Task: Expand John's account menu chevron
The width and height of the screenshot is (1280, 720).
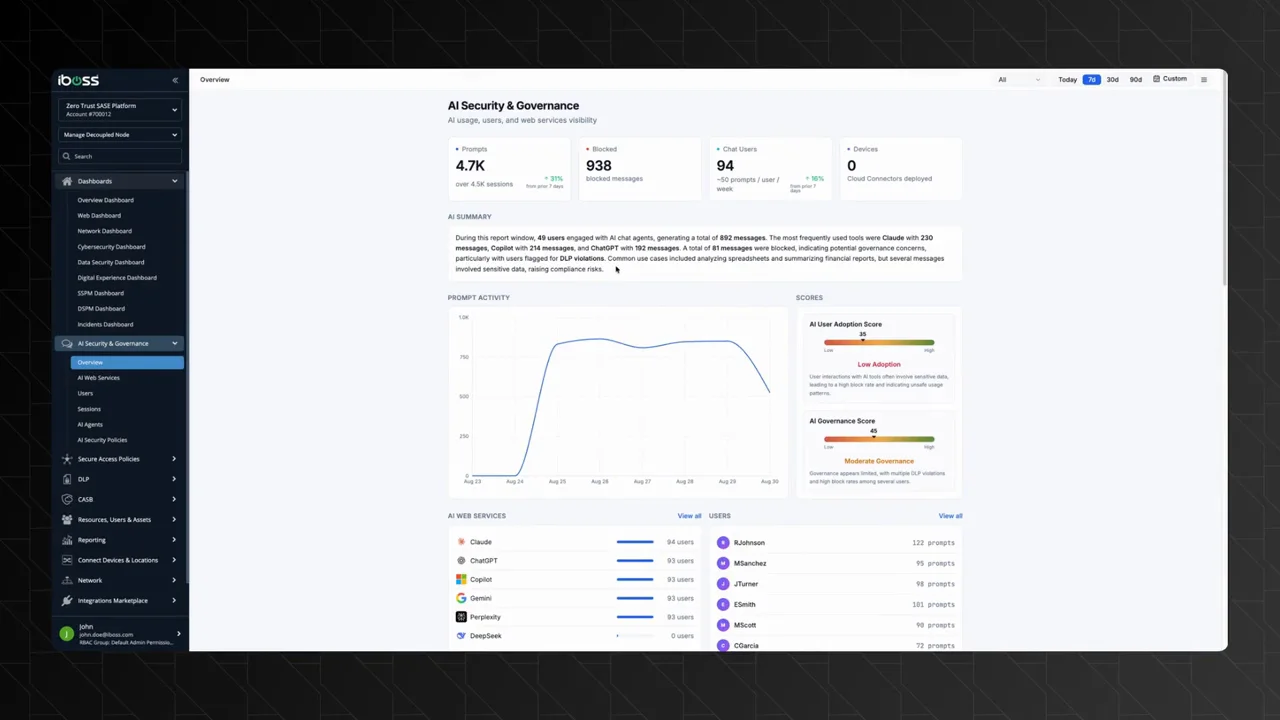Action: coord(179,634)
